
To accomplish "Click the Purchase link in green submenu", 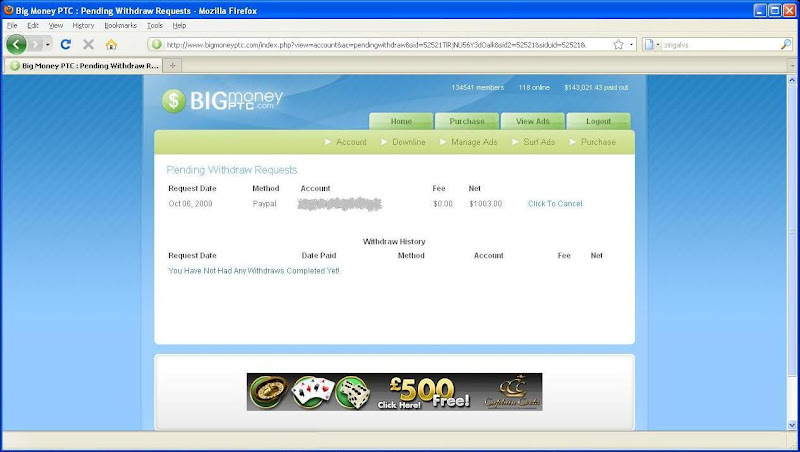I will coord(598,142).
